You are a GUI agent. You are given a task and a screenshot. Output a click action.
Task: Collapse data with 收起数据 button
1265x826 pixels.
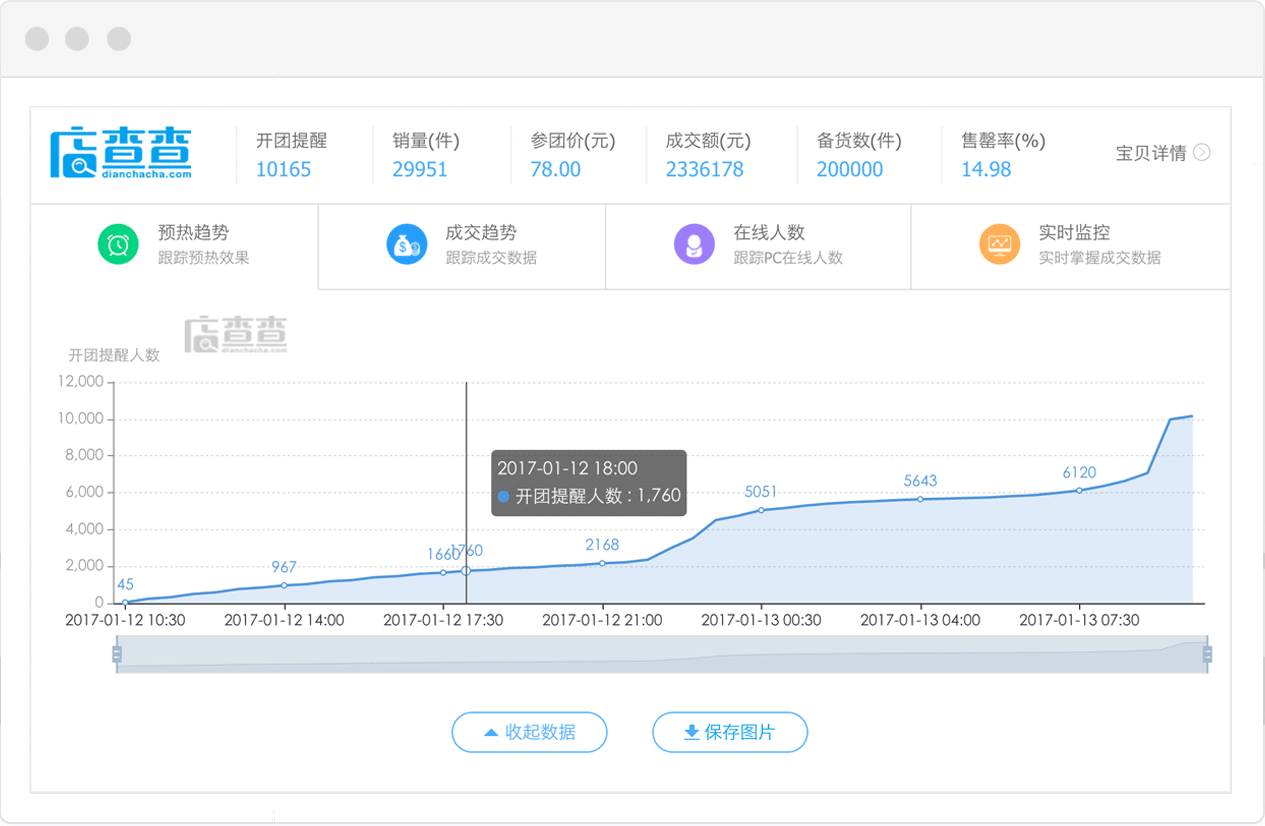tap(529, 732)
